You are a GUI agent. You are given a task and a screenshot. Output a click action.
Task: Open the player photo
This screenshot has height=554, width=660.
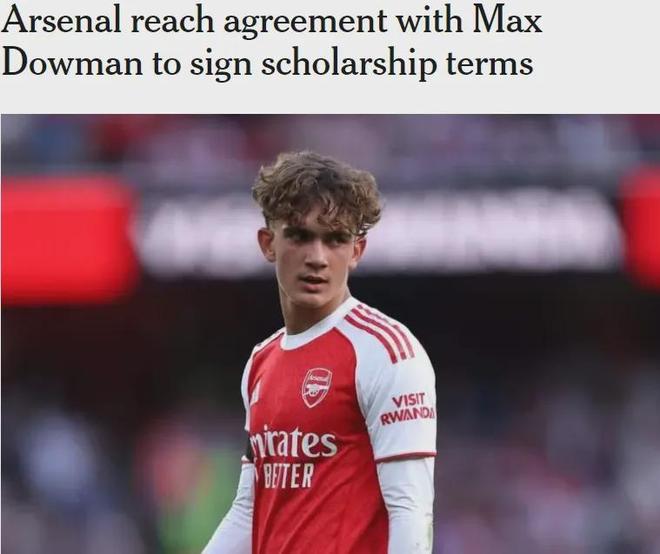330,334
